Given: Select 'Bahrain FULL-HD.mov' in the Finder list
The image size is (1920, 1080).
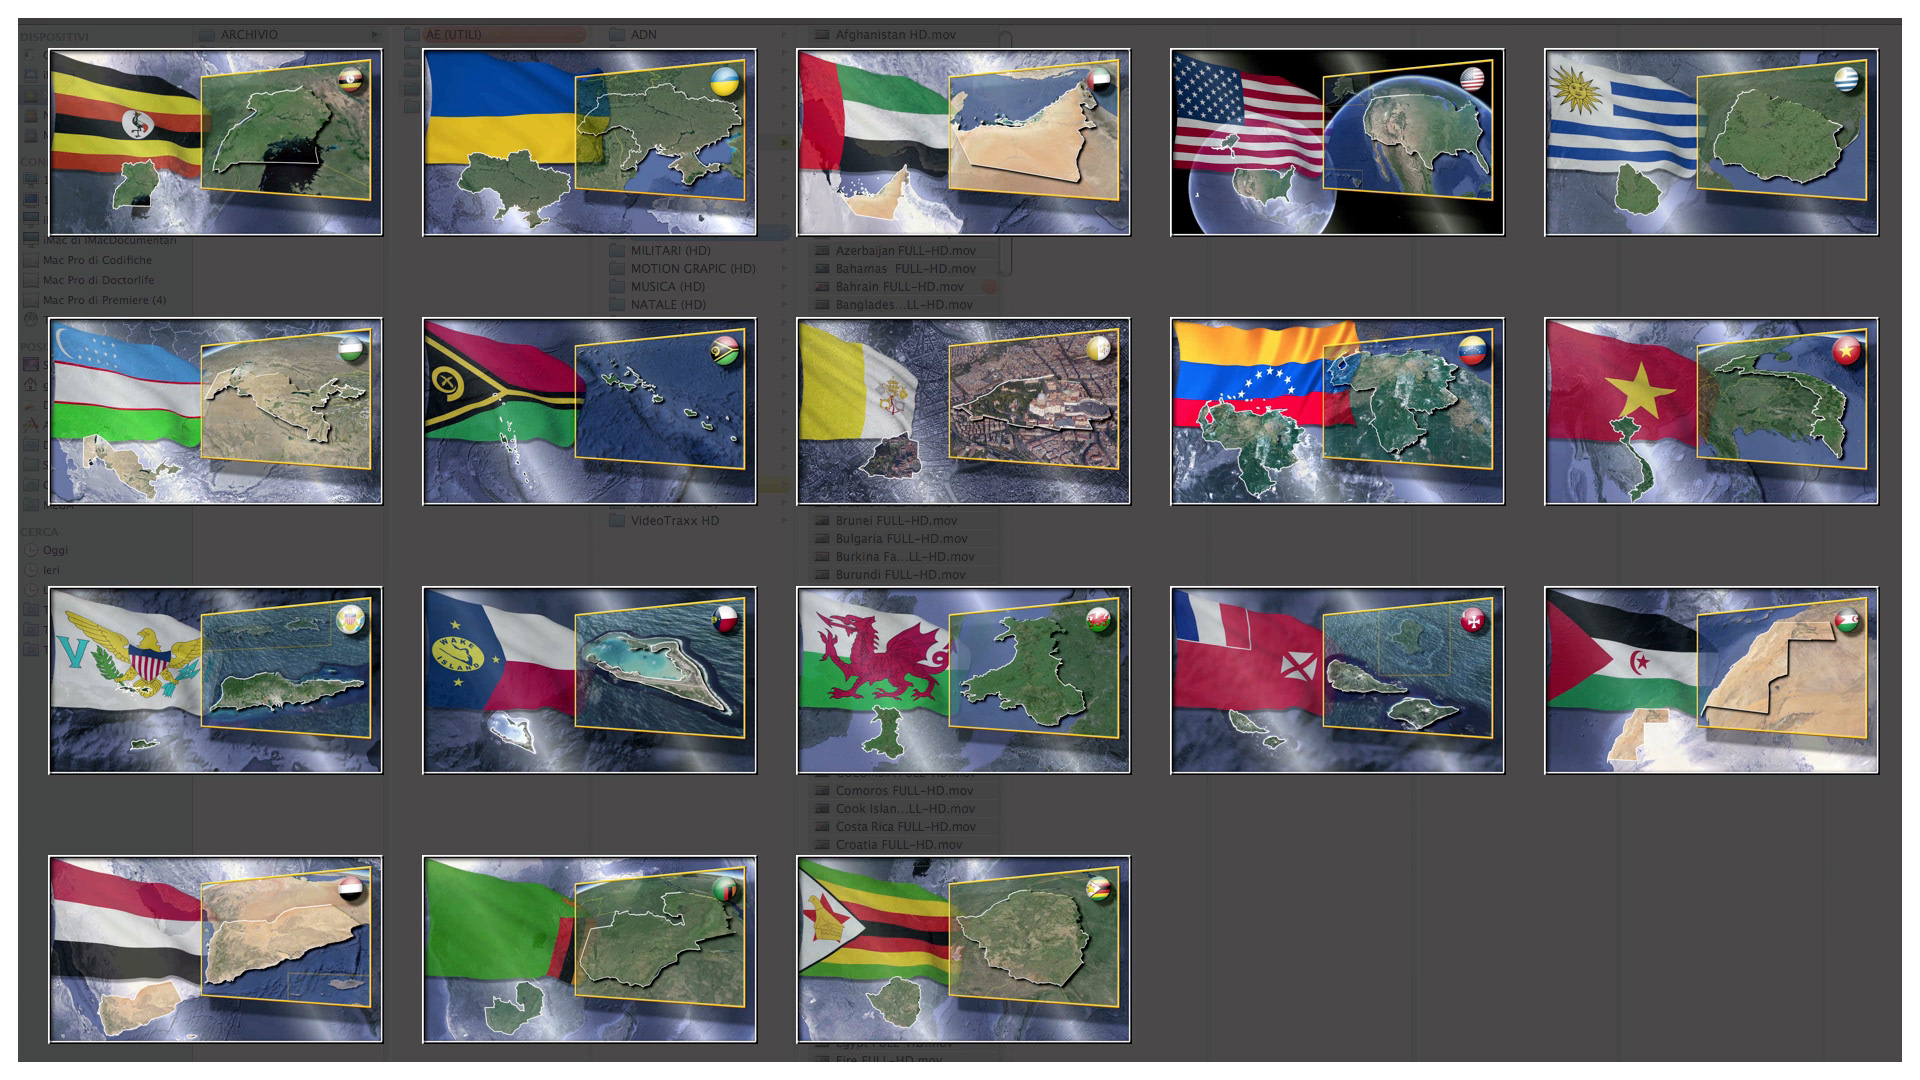Looking at the screenshot, I should [x=905, y=287].
